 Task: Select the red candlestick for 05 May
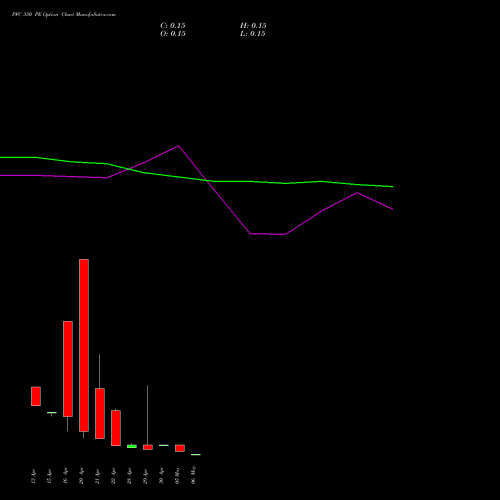[180, 448]
